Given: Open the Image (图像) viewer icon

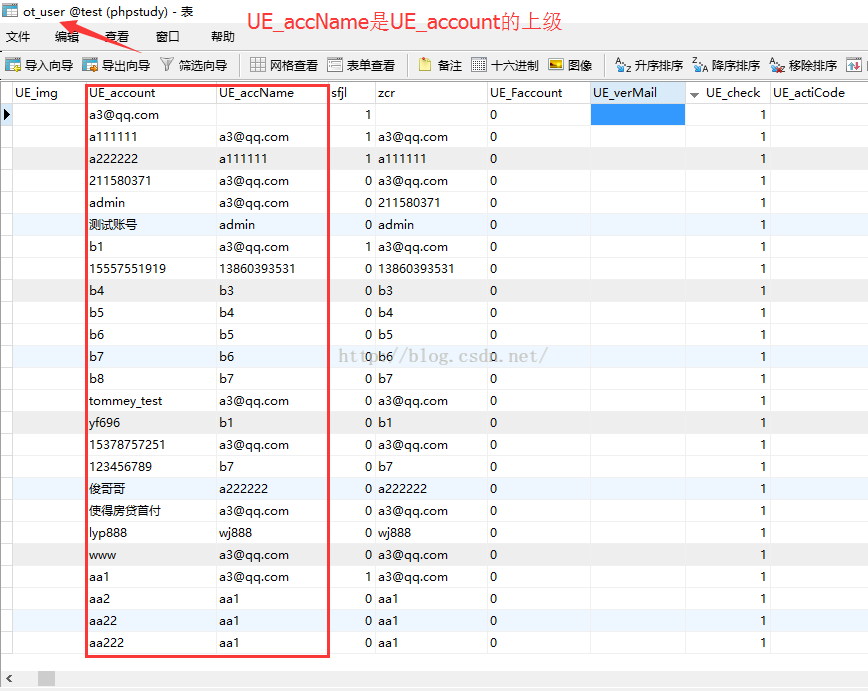Looking at the screenshot, I should point(556,65).
